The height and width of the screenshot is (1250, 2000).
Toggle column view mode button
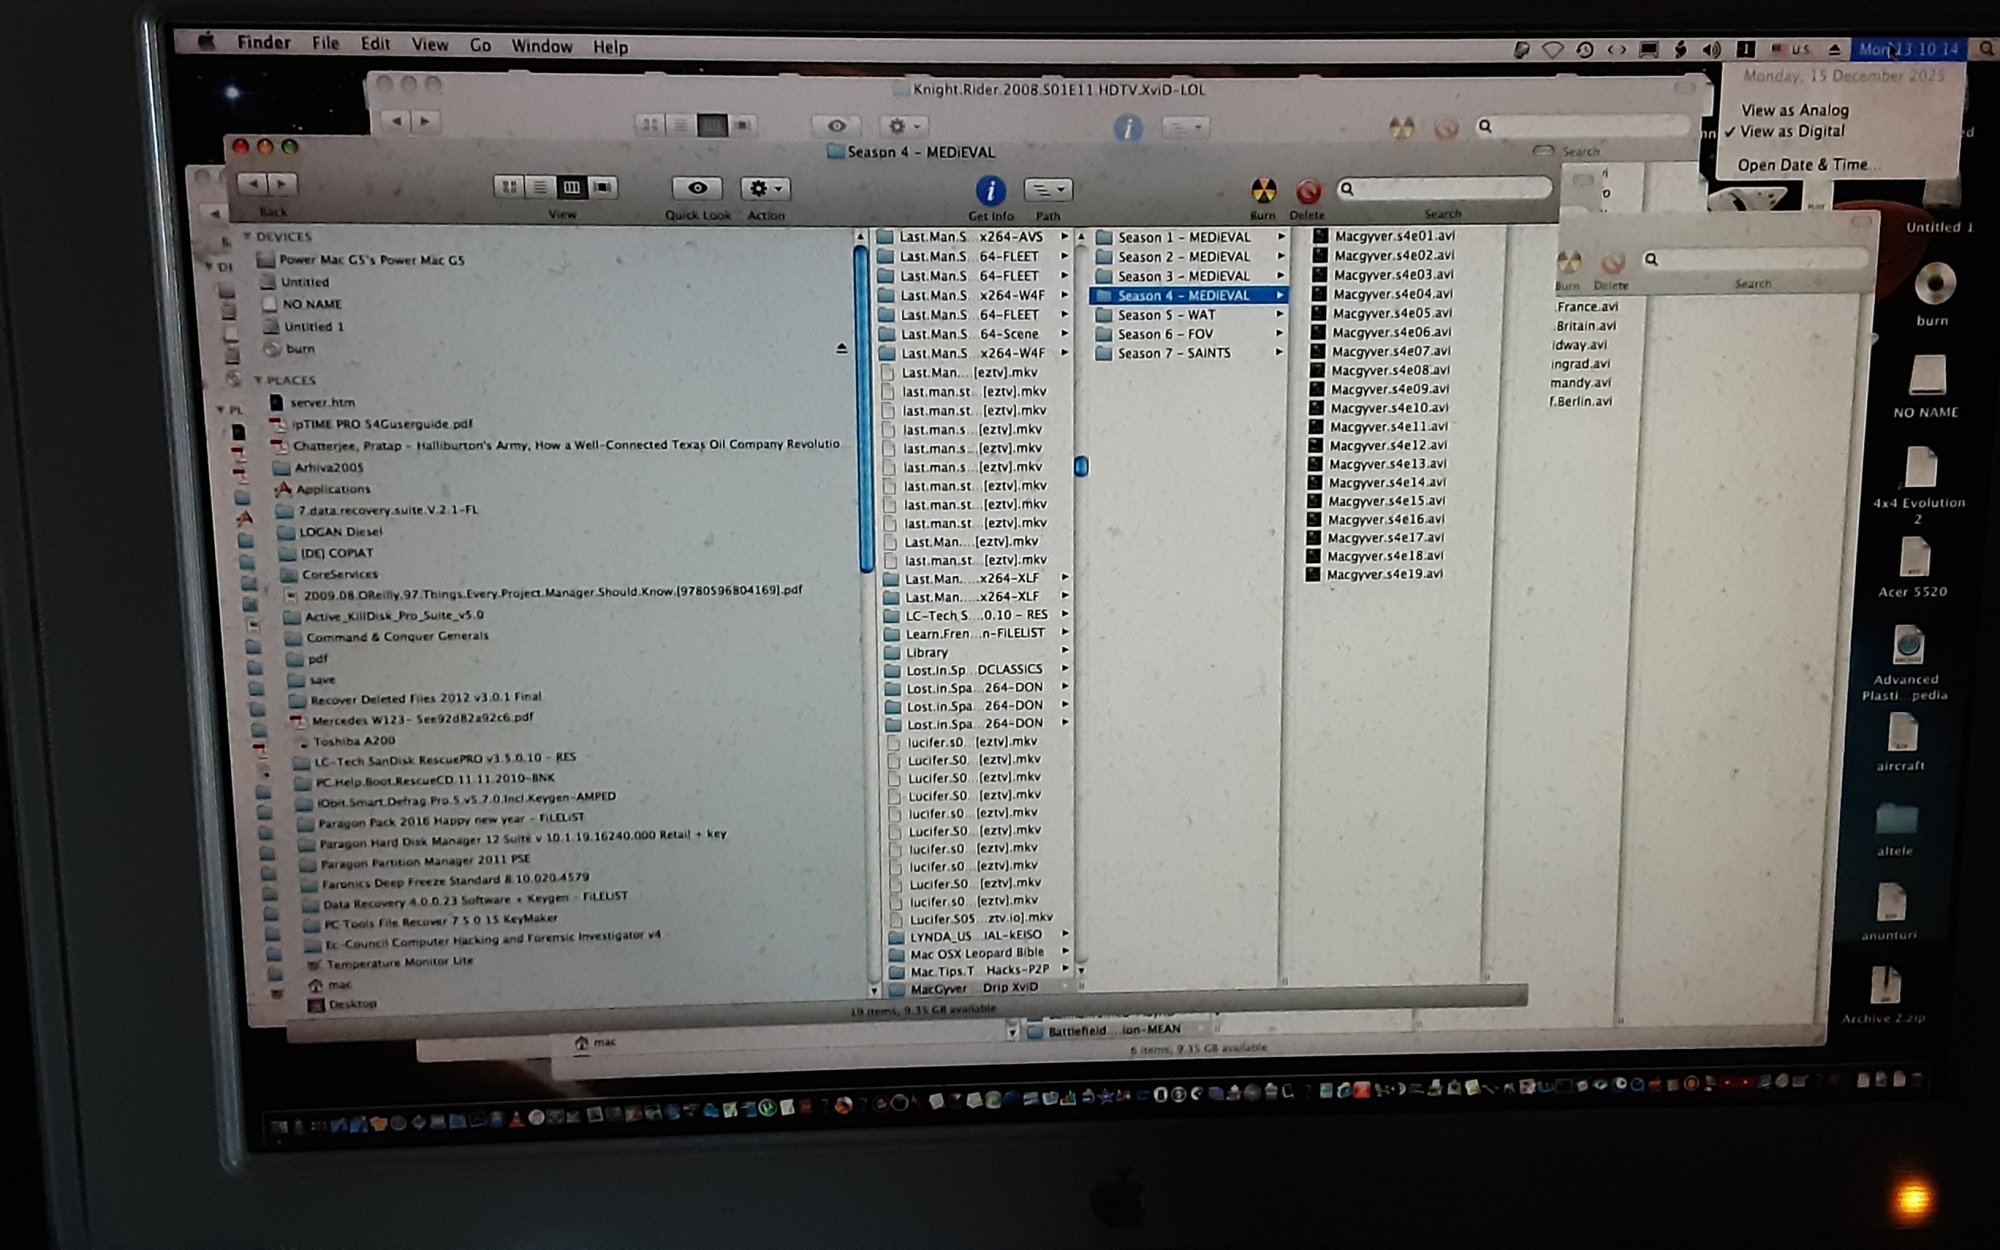(571, 187)
